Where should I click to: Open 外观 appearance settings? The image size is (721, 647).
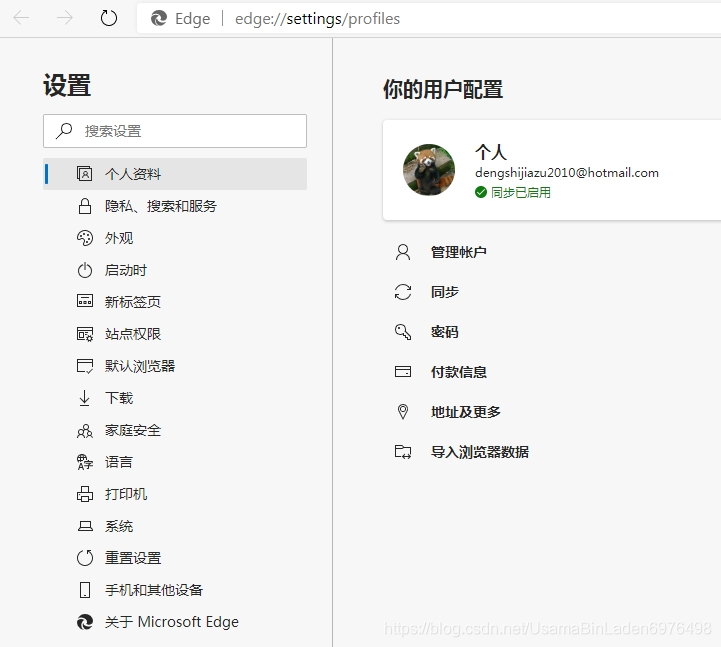click(x=119, y=238)
